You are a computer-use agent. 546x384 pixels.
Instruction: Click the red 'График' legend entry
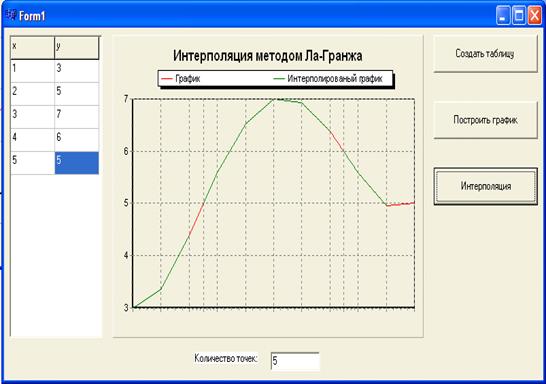tap(181, 79)
